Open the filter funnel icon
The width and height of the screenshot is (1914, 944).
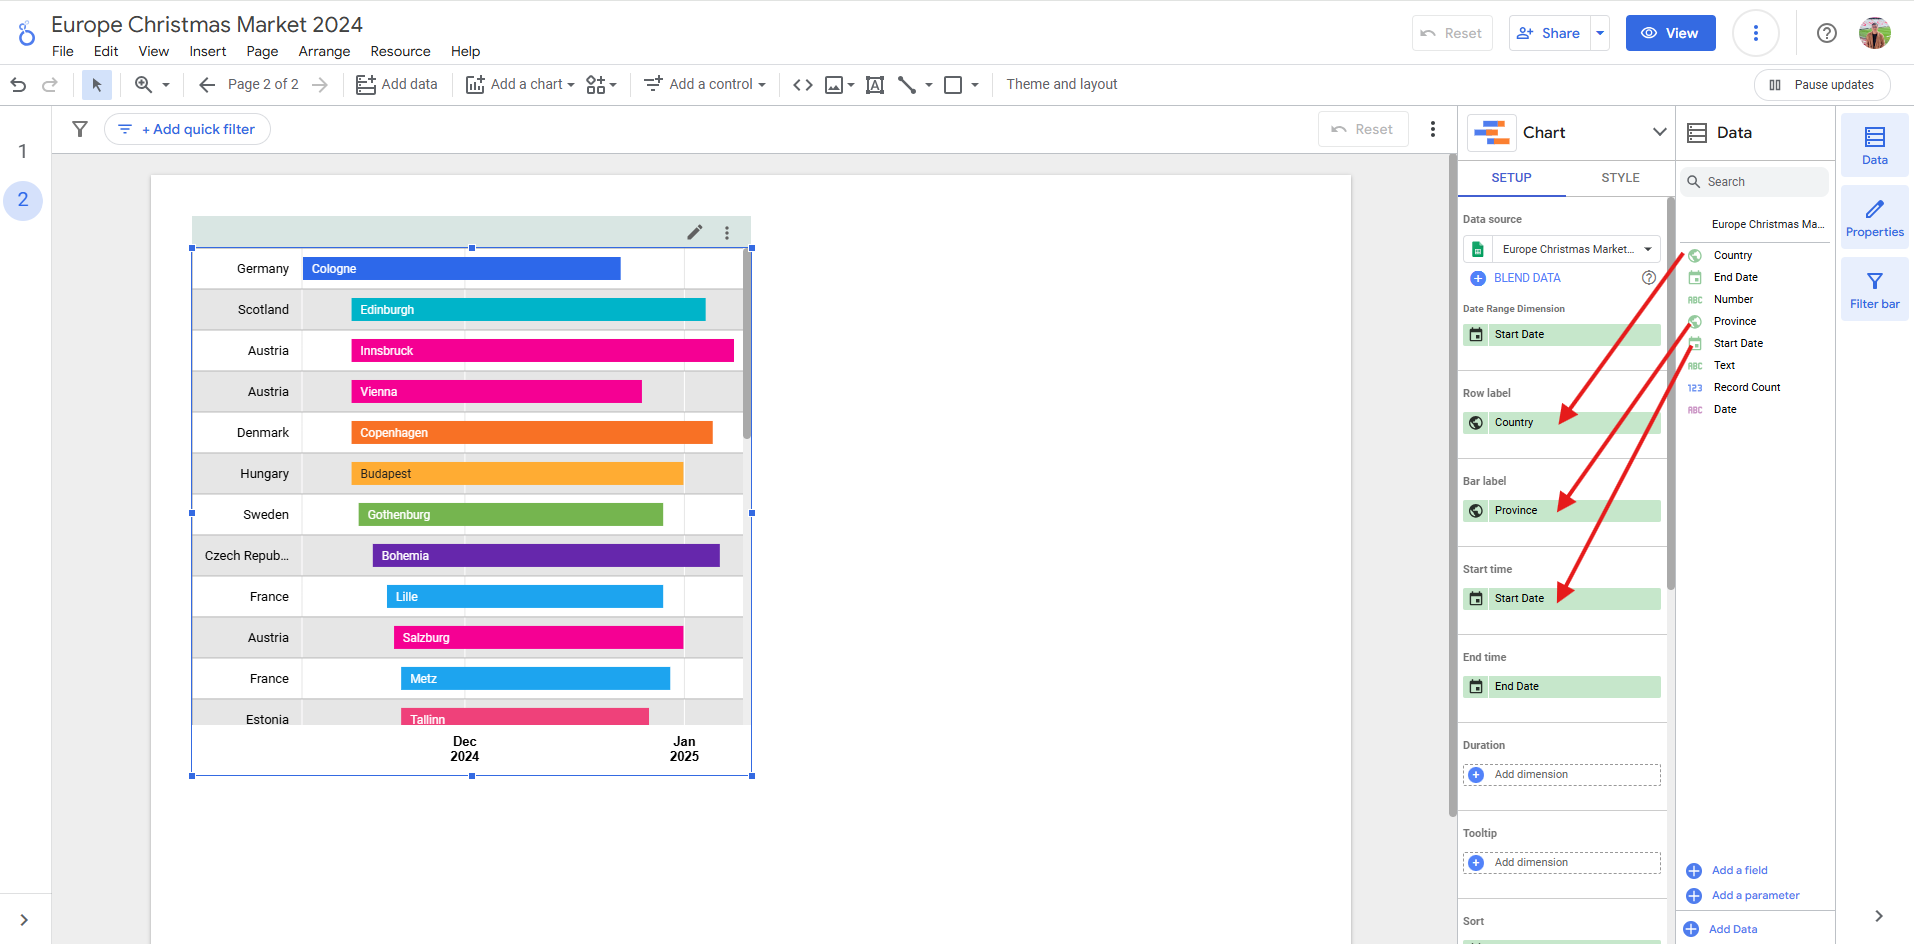[80, 129]
